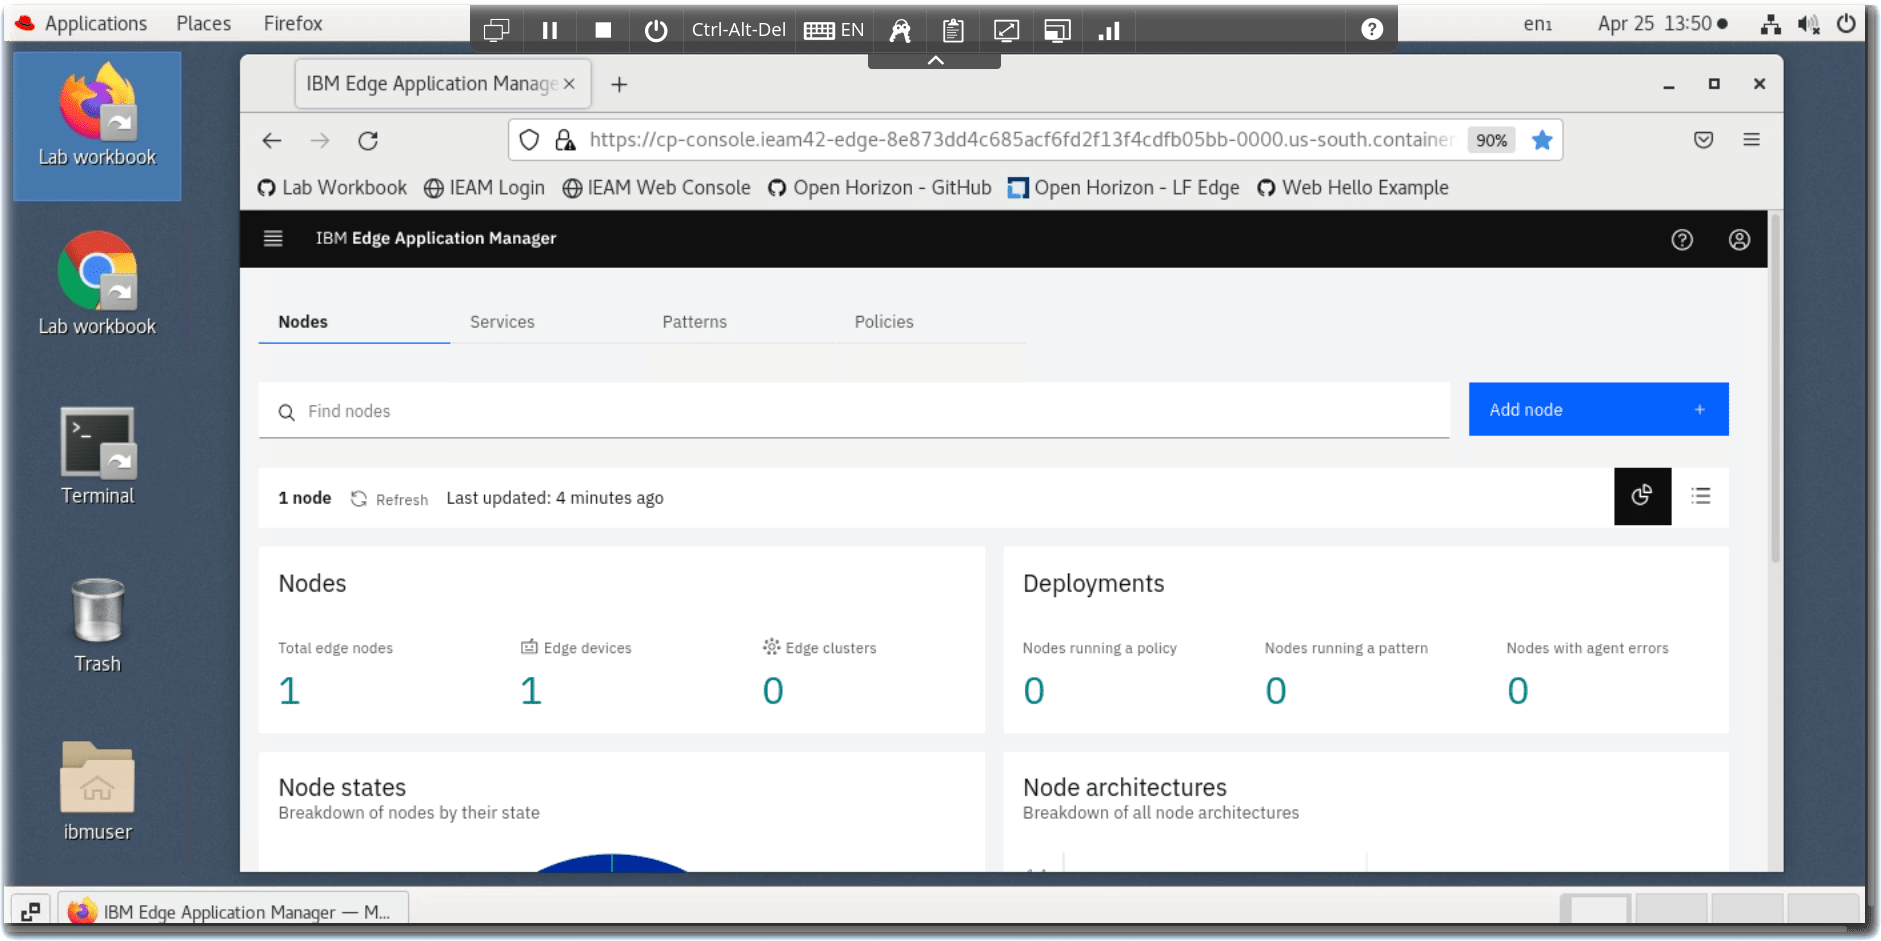This screenshot has width=1881, height=941.
Task: Click the pause button in VM toolbar
Action: click(x=550, y=30)
